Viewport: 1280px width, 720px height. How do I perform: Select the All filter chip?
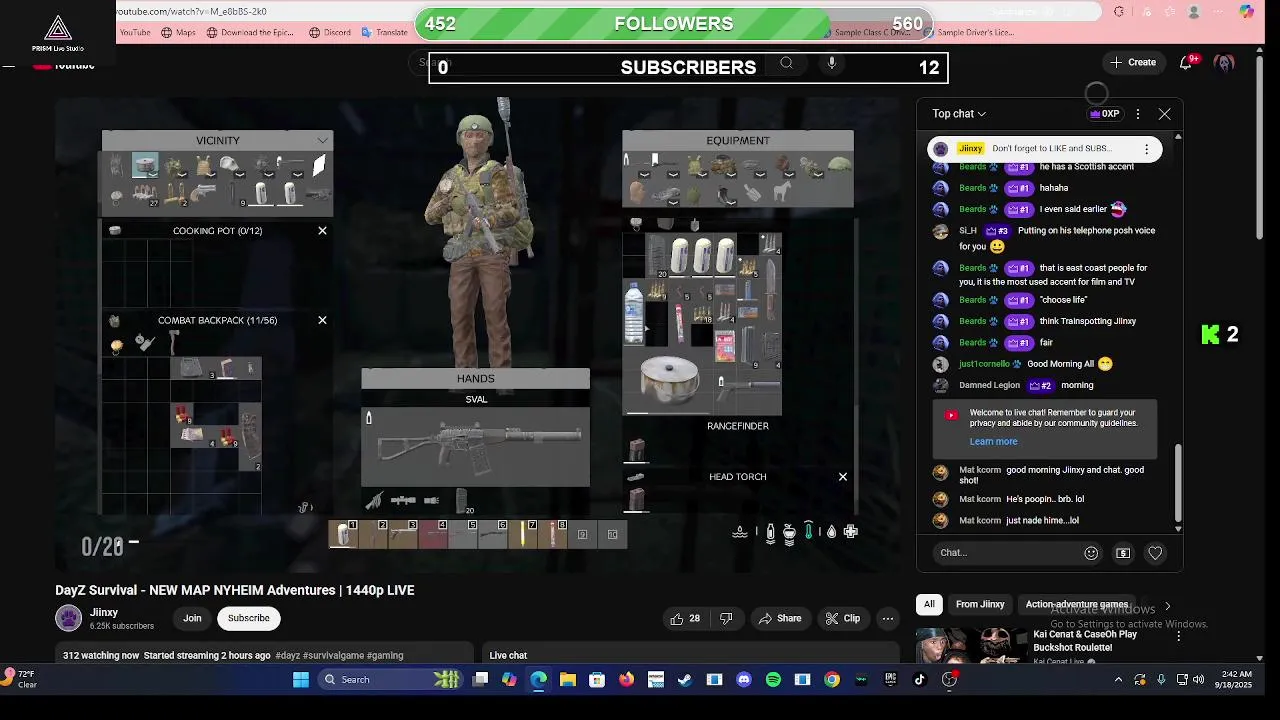pyautogui.click(x=929, y=604)
